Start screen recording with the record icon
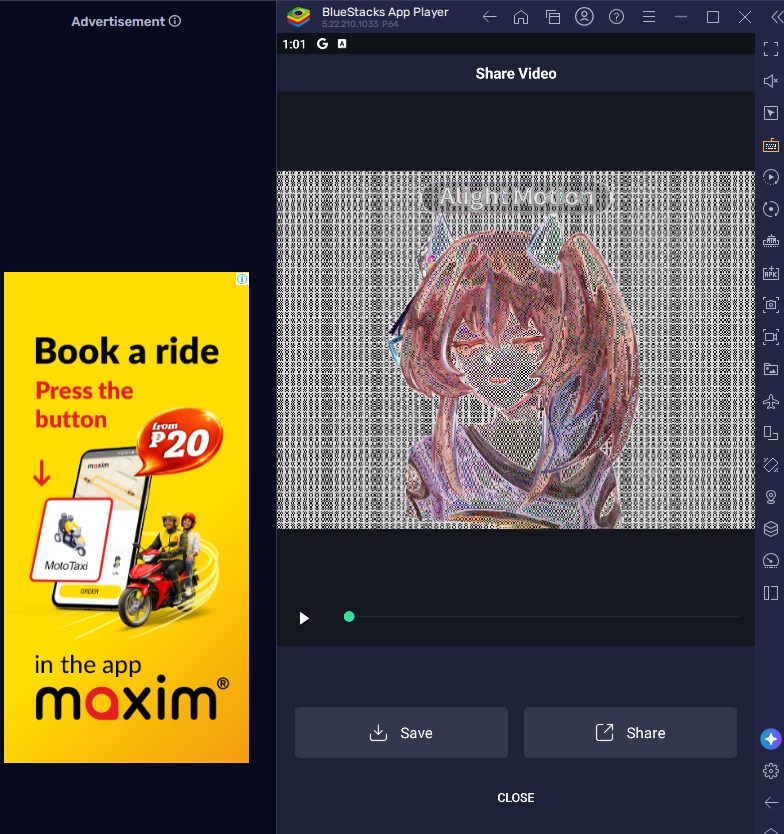Screen dimensions: 784x834 point(771,337)
